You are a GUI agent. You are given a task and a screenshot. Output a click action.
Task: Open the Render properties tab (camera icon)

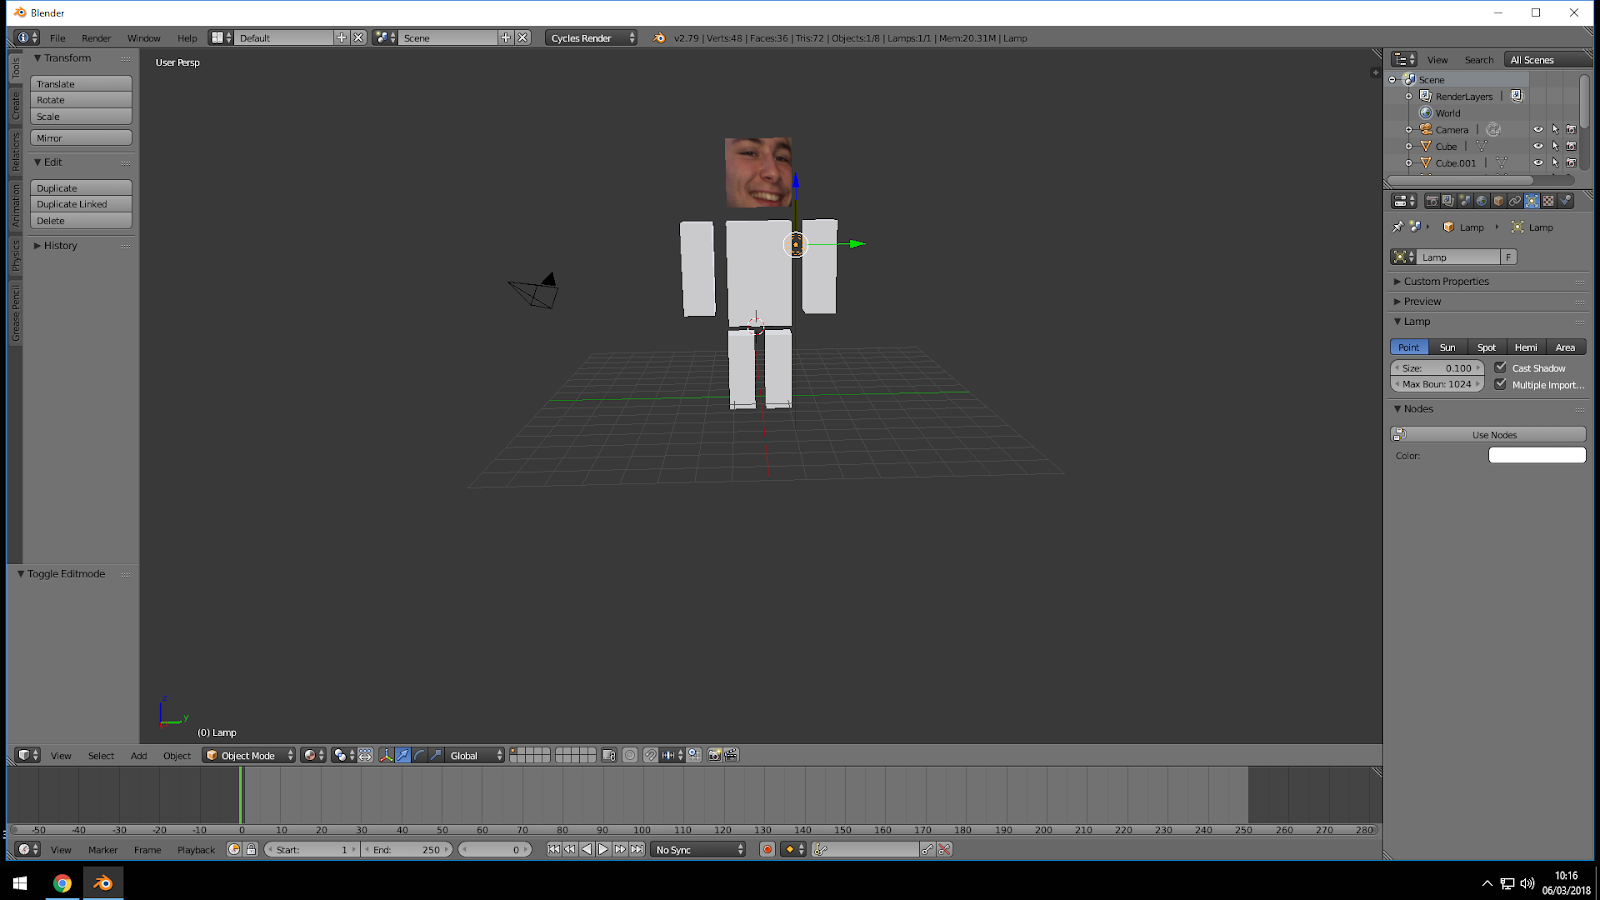[1433, 200]
